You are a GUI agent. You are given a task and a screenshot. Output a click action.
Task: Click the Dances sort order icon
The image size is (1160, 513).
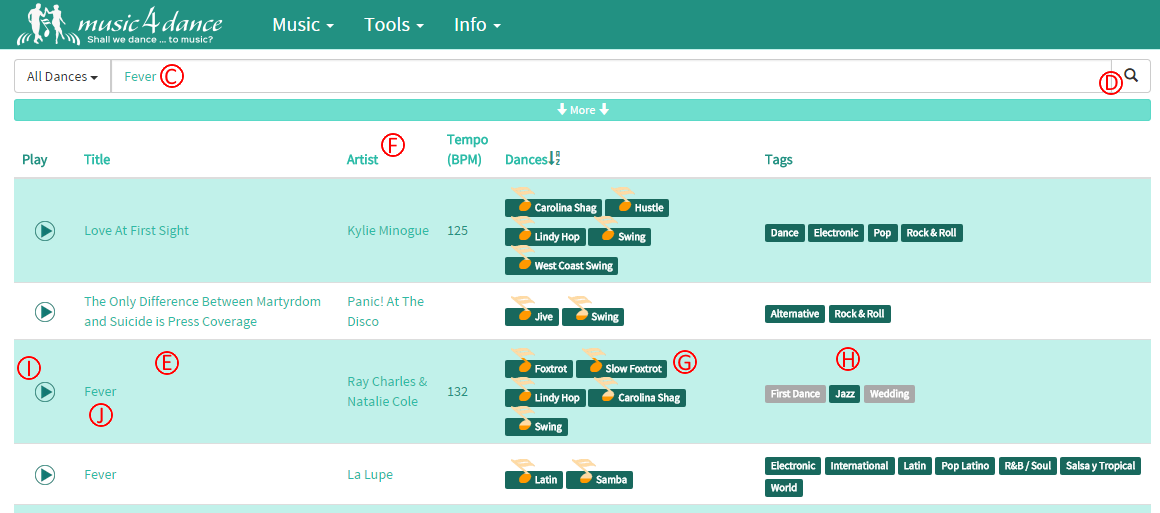click(555, 159)
